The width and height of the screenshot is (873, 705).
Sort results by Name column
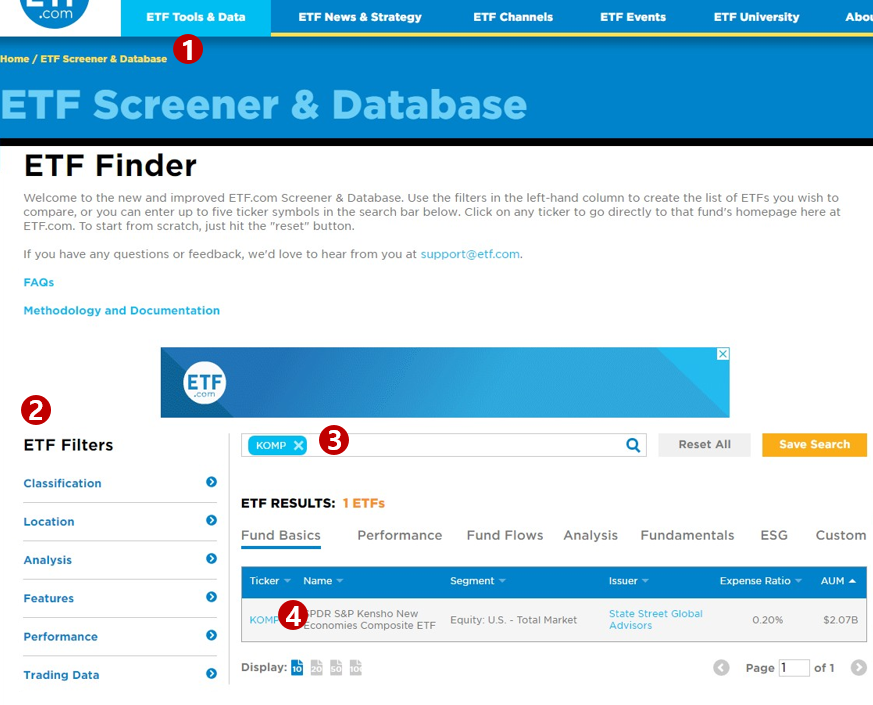(x=323, y=581)
